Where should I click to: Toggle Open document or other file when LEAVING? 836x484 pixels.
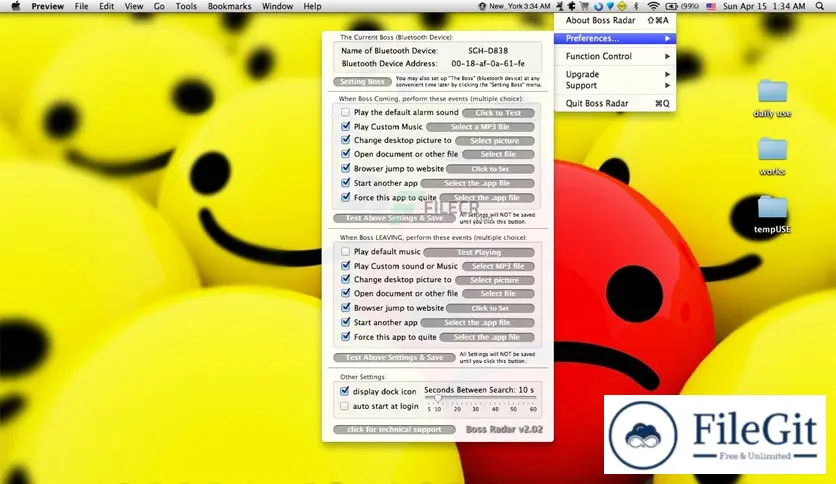(x=345, y=293)
